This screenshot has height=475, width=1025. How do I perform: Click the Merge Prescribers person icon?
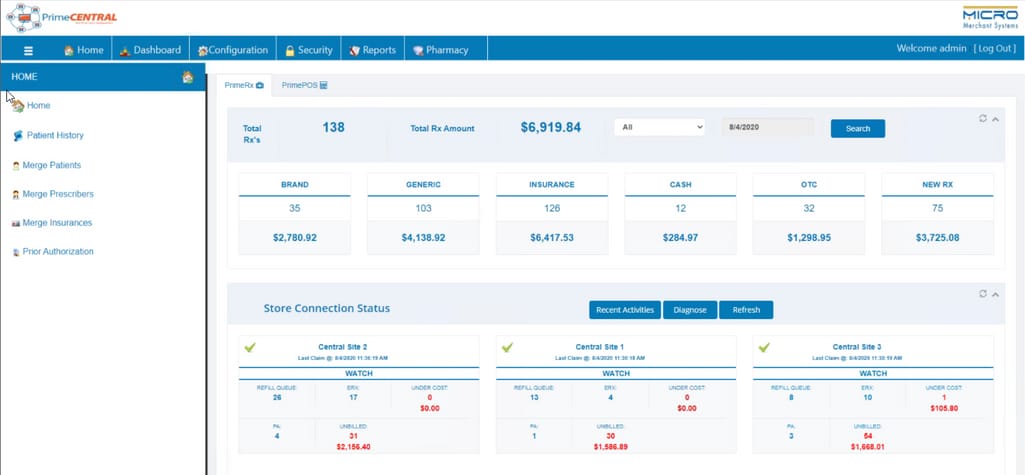[16, 195]
